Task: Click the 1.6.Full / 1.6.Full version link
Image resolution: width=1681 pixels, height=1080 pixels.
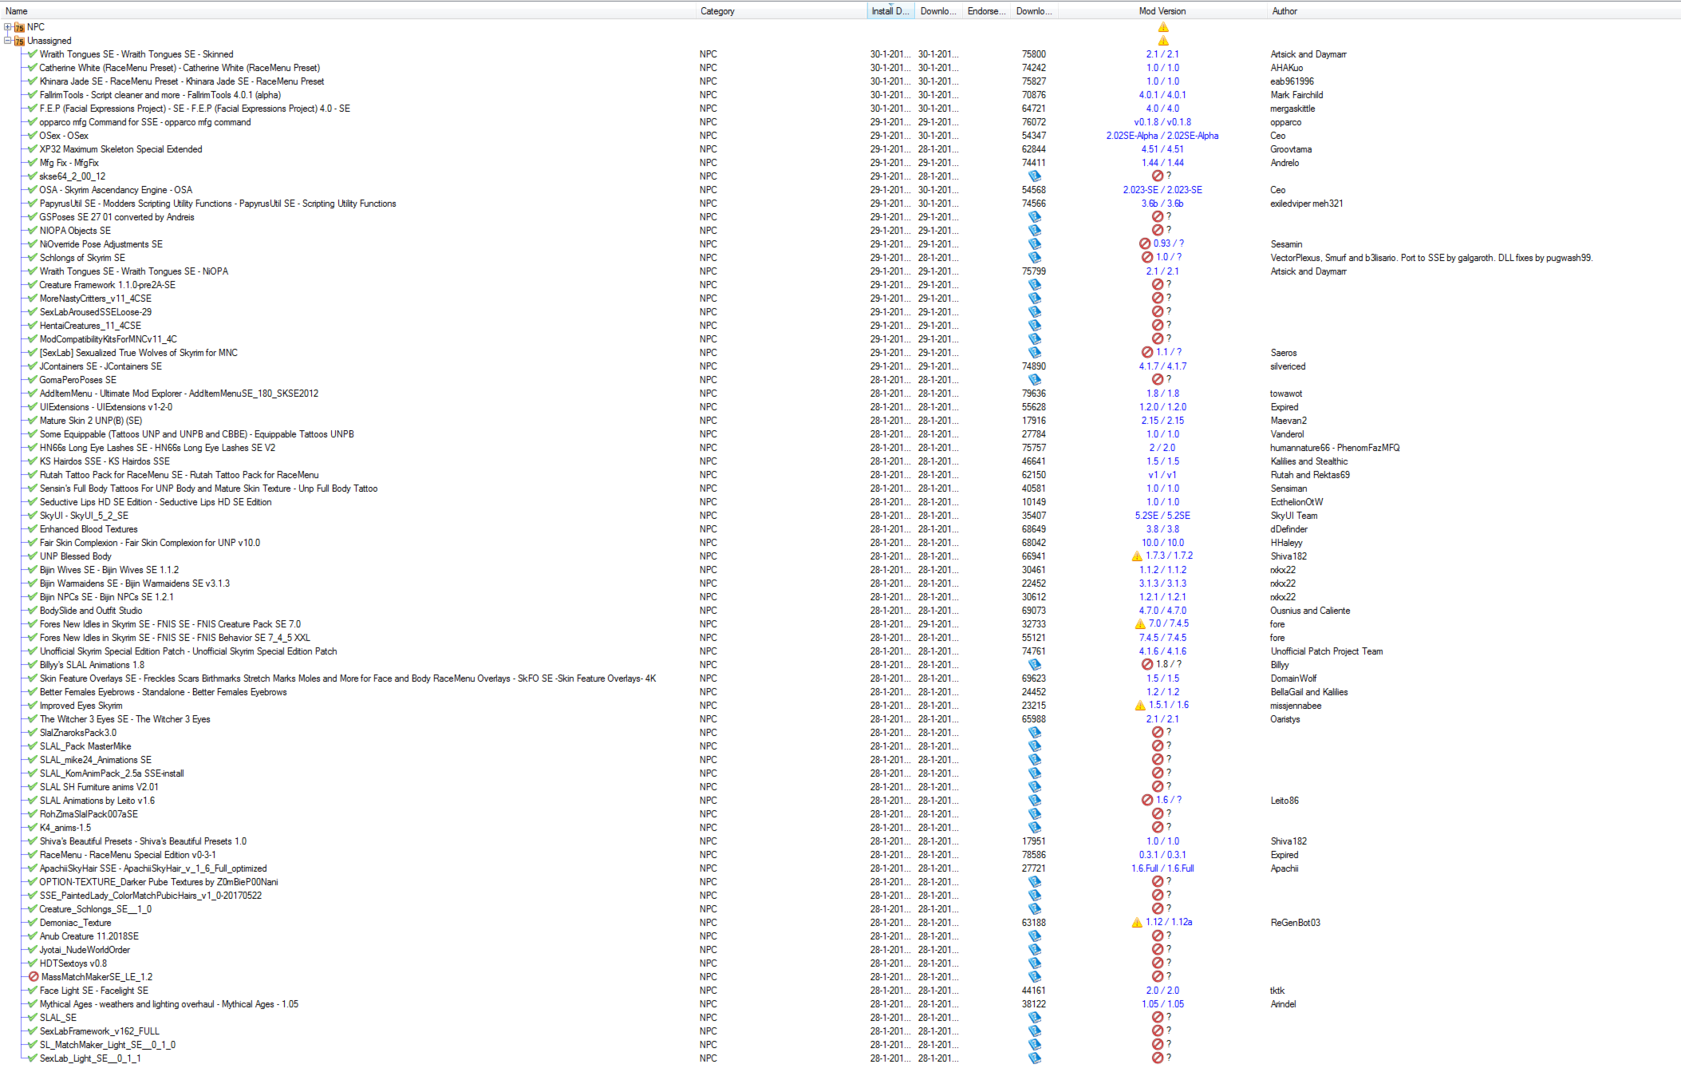Action: pyautogui.click(x=1162, y=869)
